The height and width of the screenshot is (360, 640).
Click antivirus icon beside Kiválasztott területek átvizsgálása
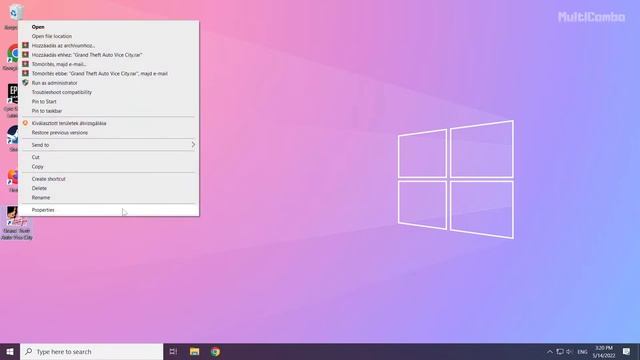25,123
